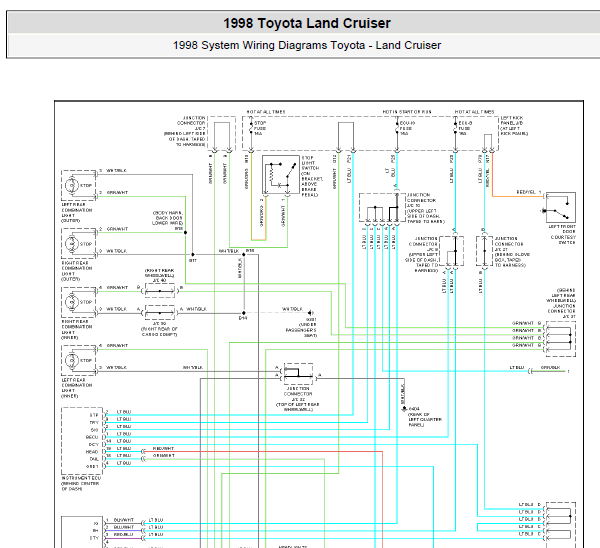
Task: Click the D14 splice dot
Action: click(244, 313)
